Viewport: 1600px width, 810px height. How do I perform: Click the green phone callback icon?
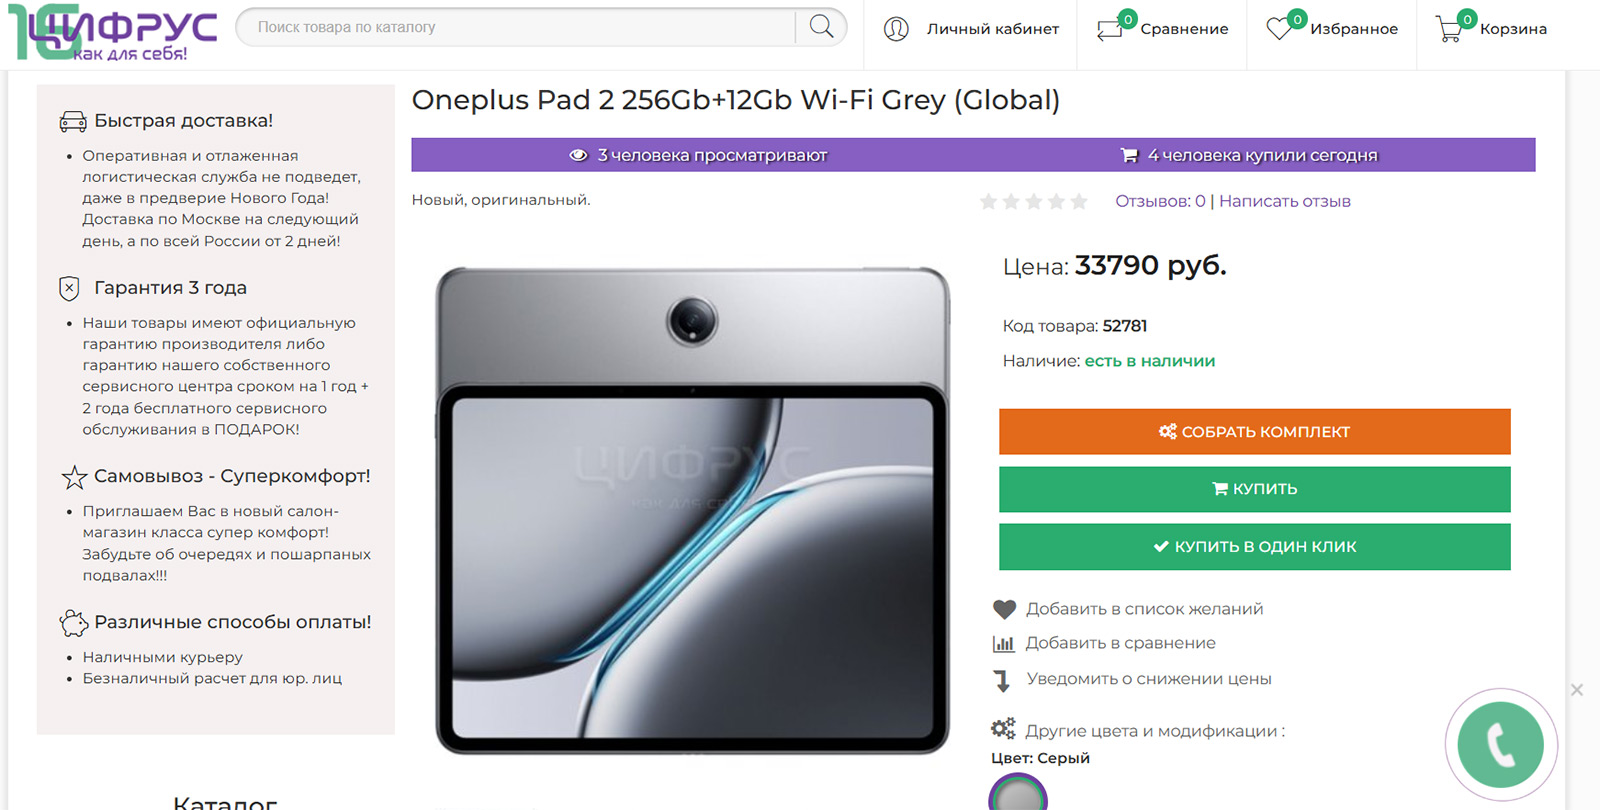click(1500, 745)
